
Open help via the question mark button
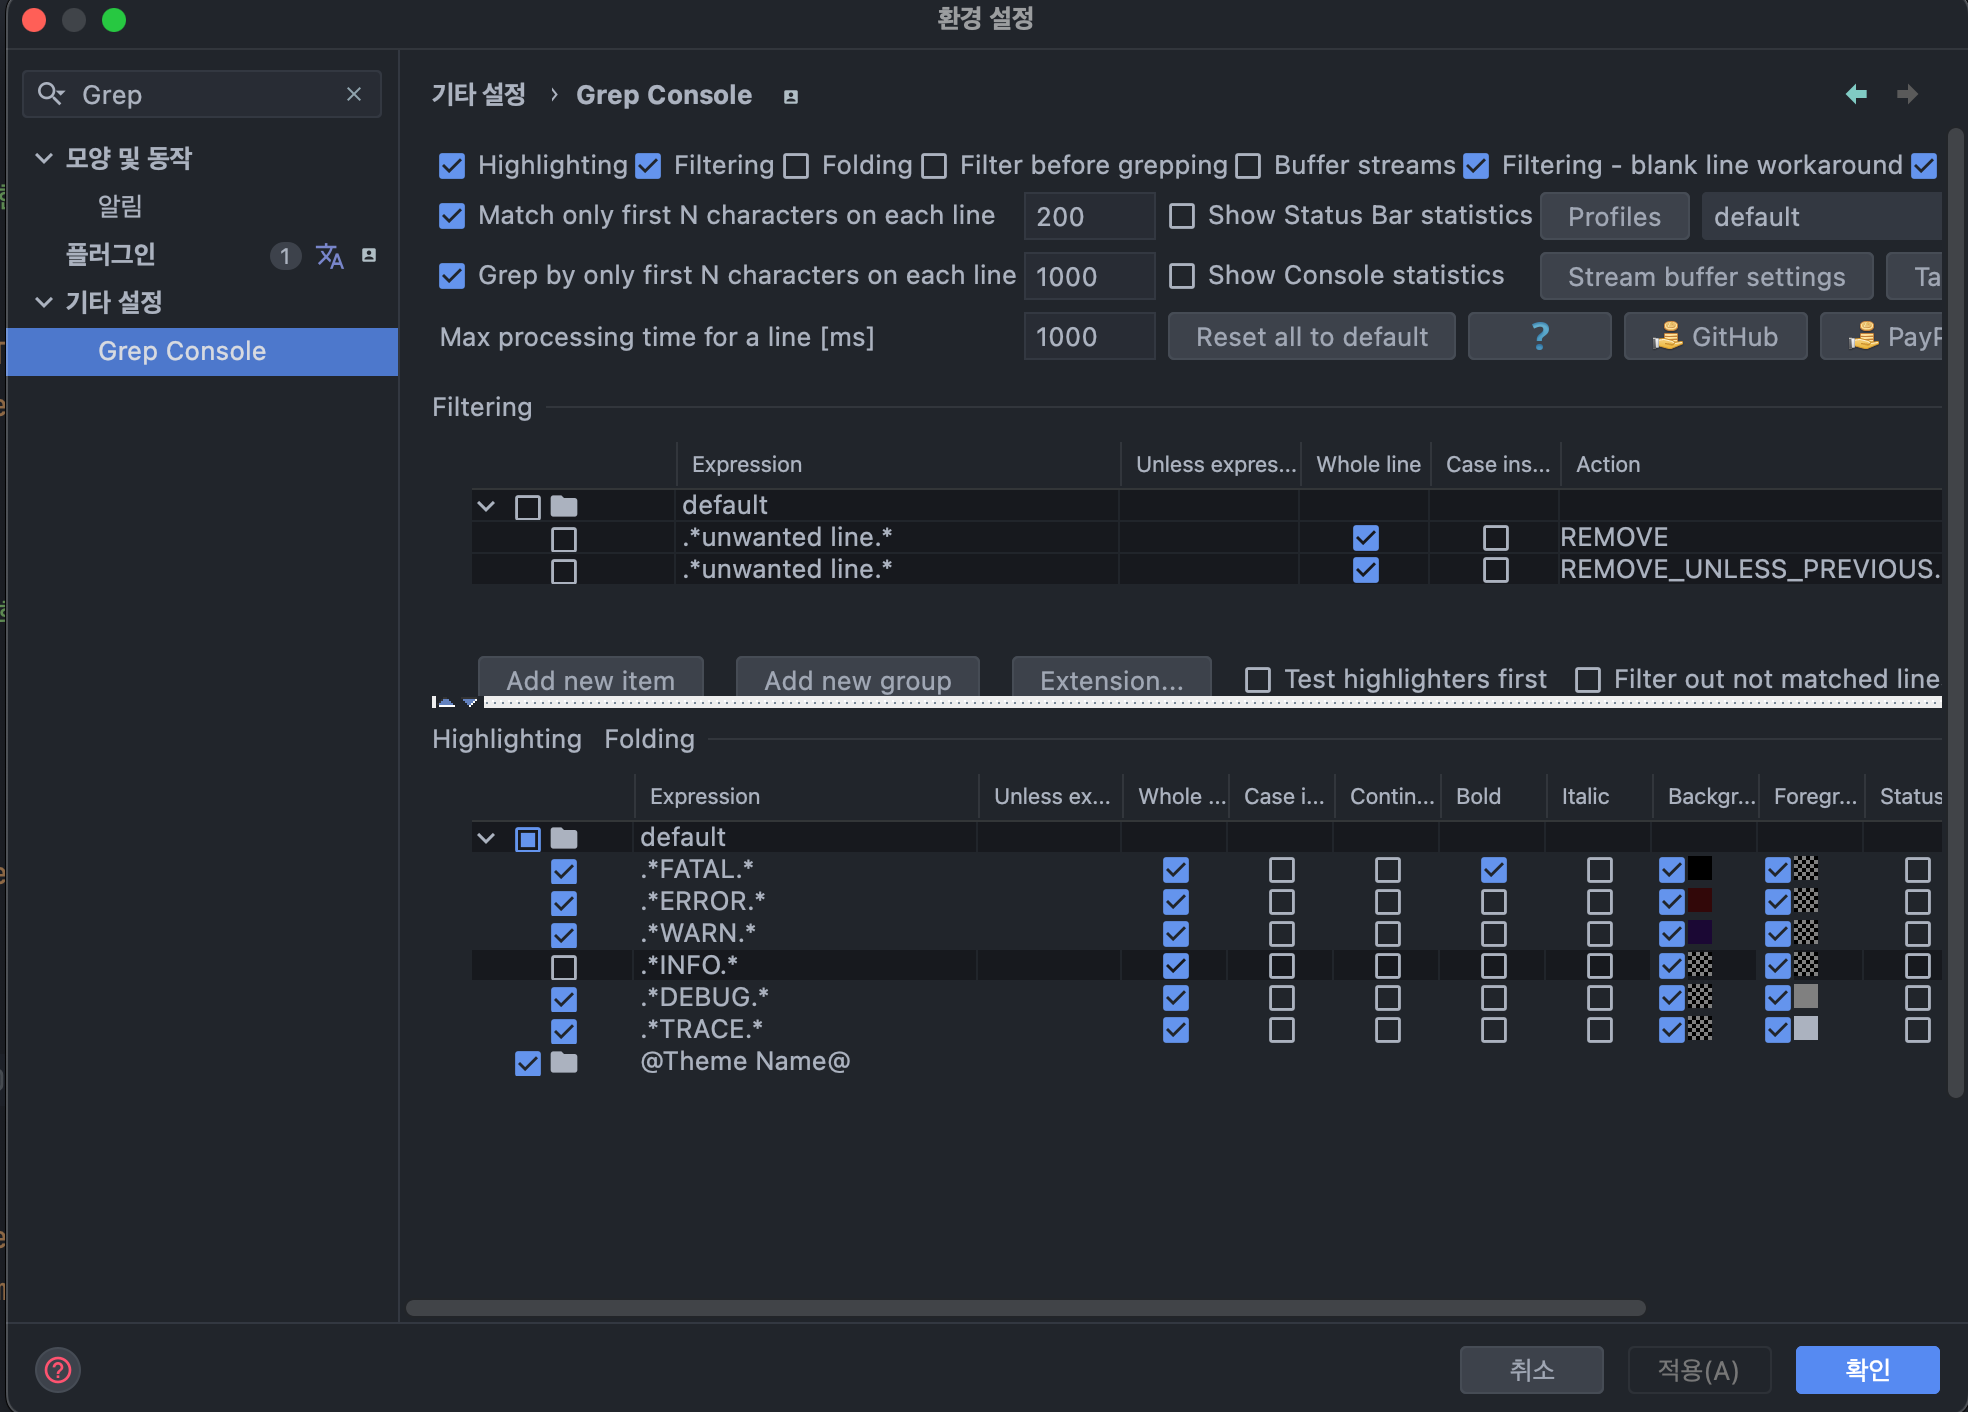1539,337
